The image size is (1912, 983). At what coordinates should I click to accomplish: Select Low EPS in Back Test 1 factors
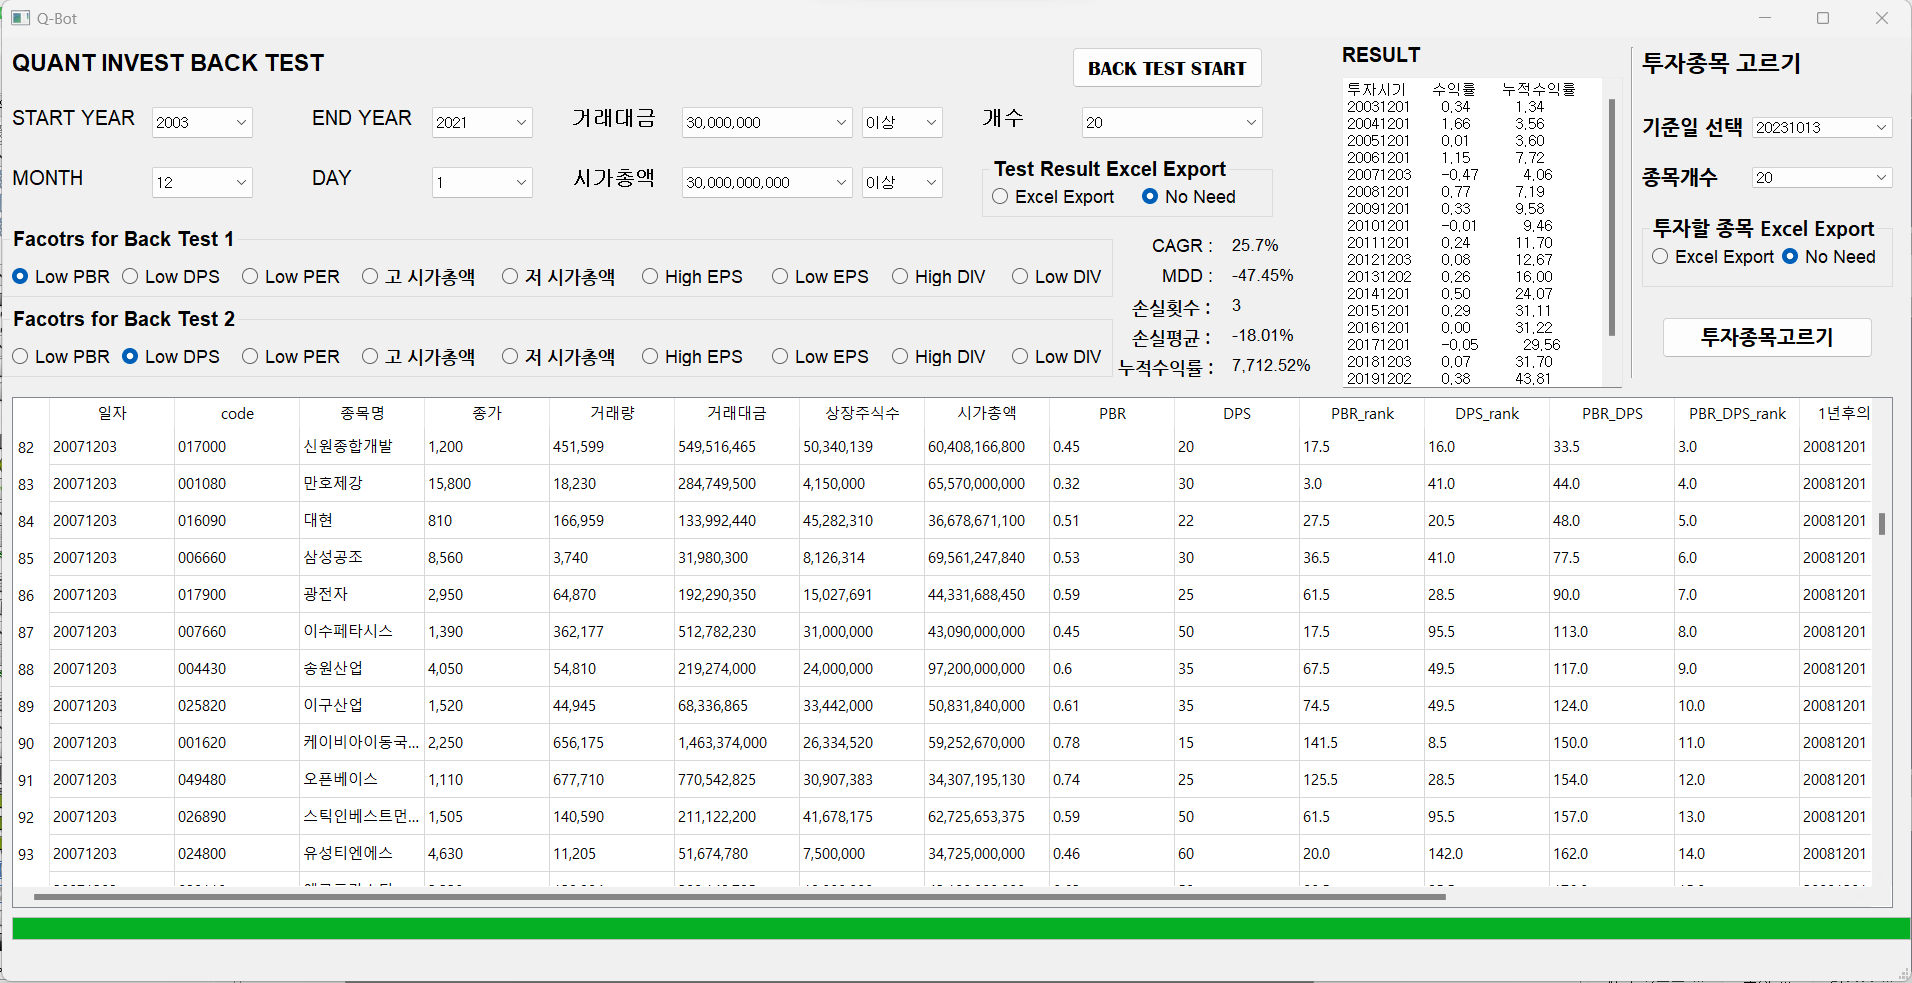[x=820, y=277]
